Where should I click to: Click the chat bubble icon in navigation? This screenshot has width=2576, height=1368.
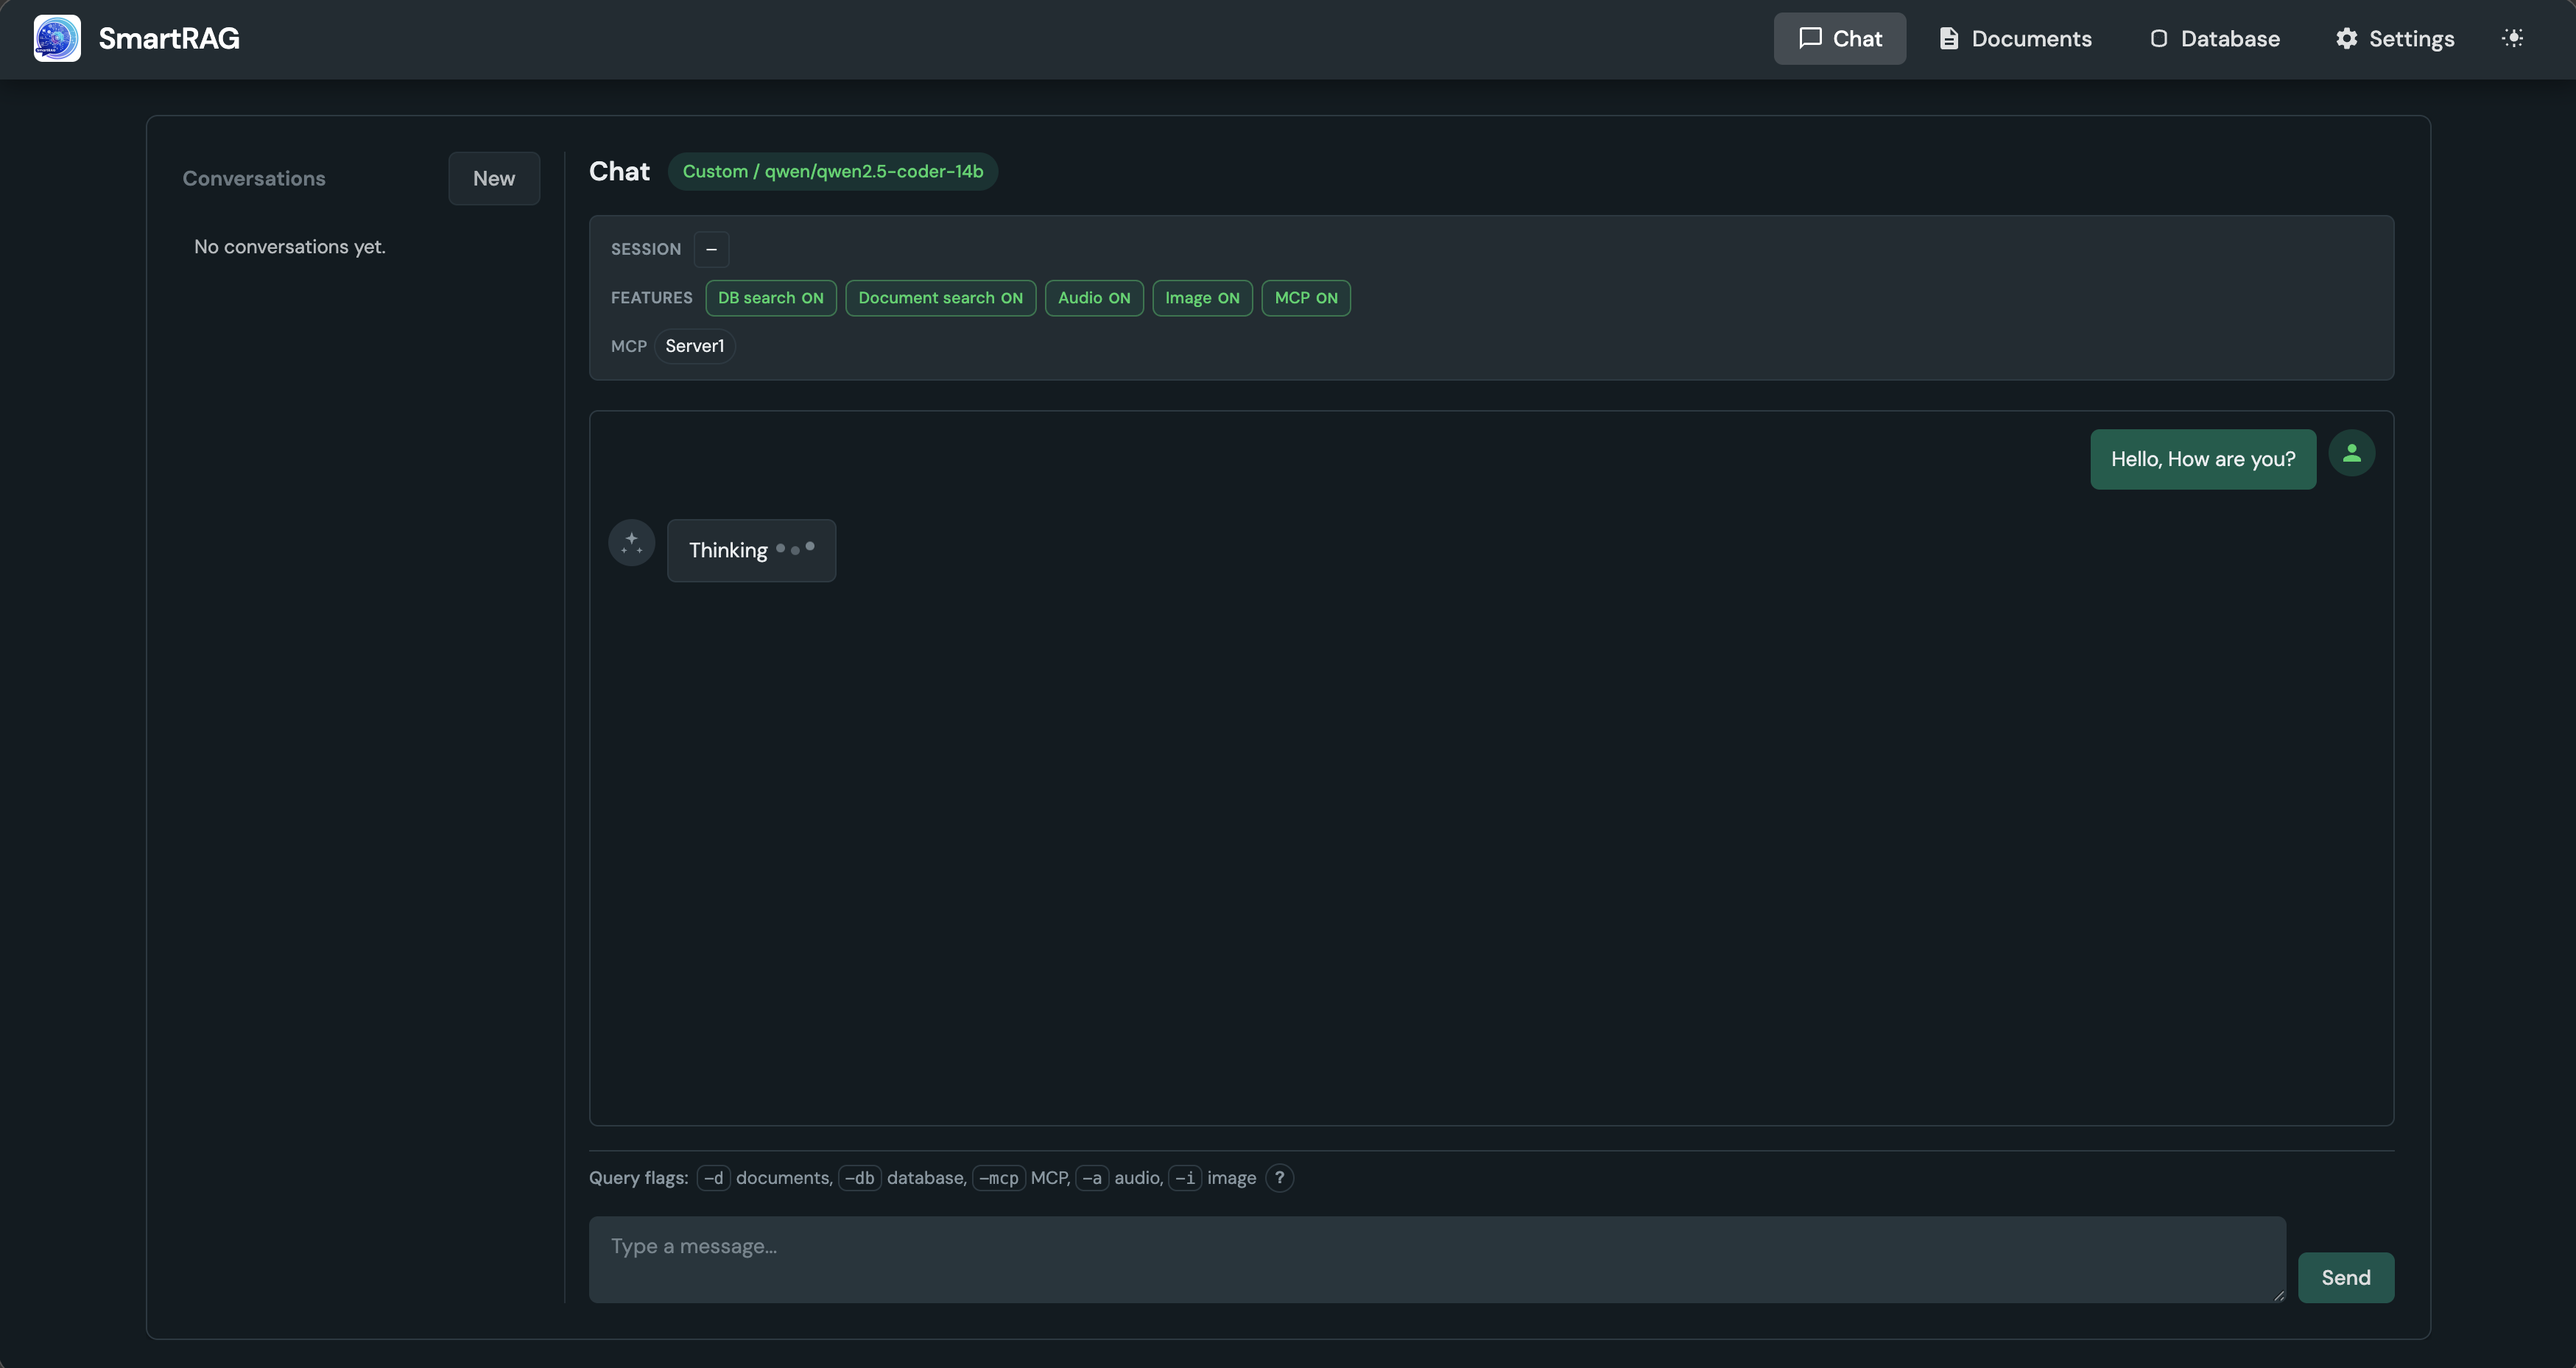pyautogui.click(x=1810, y=38)
